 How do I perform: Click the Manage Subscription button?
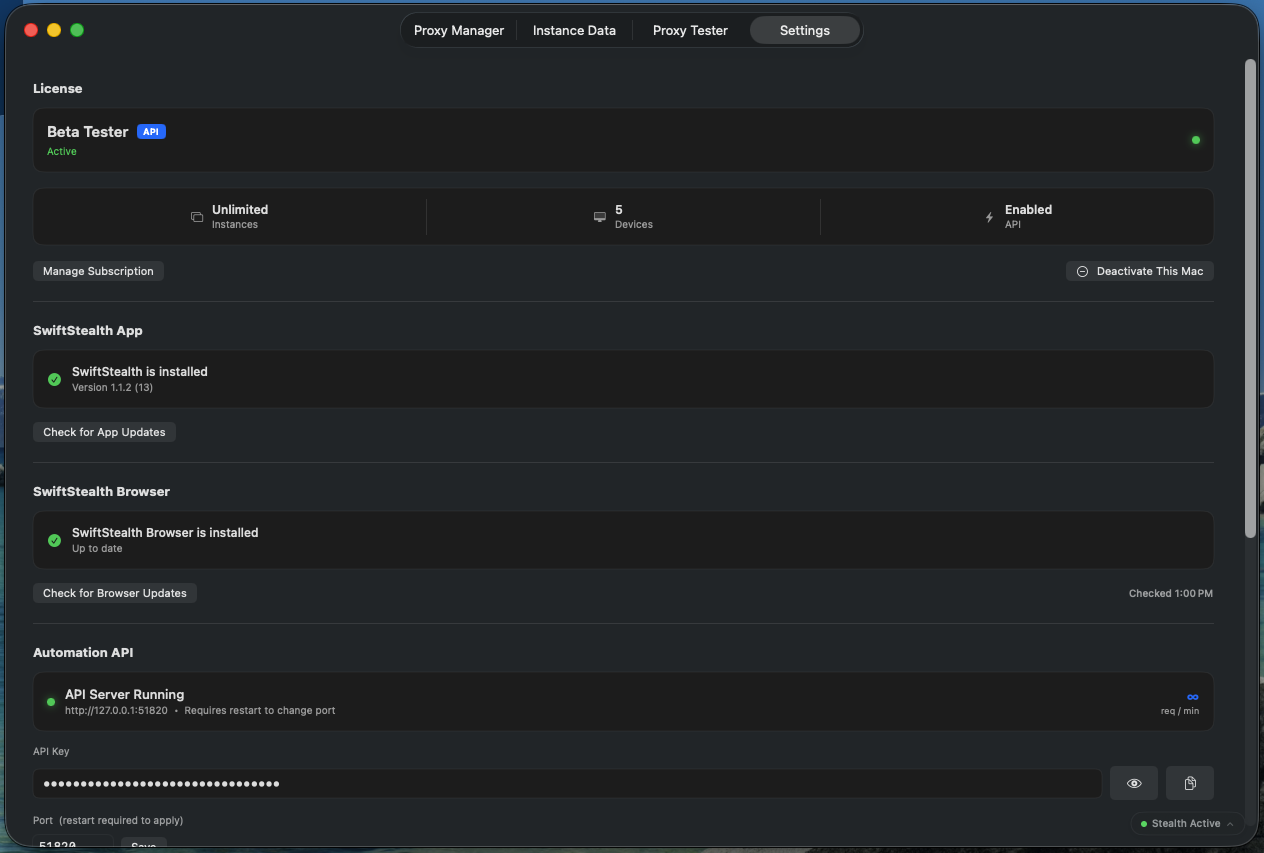[98, 271]
